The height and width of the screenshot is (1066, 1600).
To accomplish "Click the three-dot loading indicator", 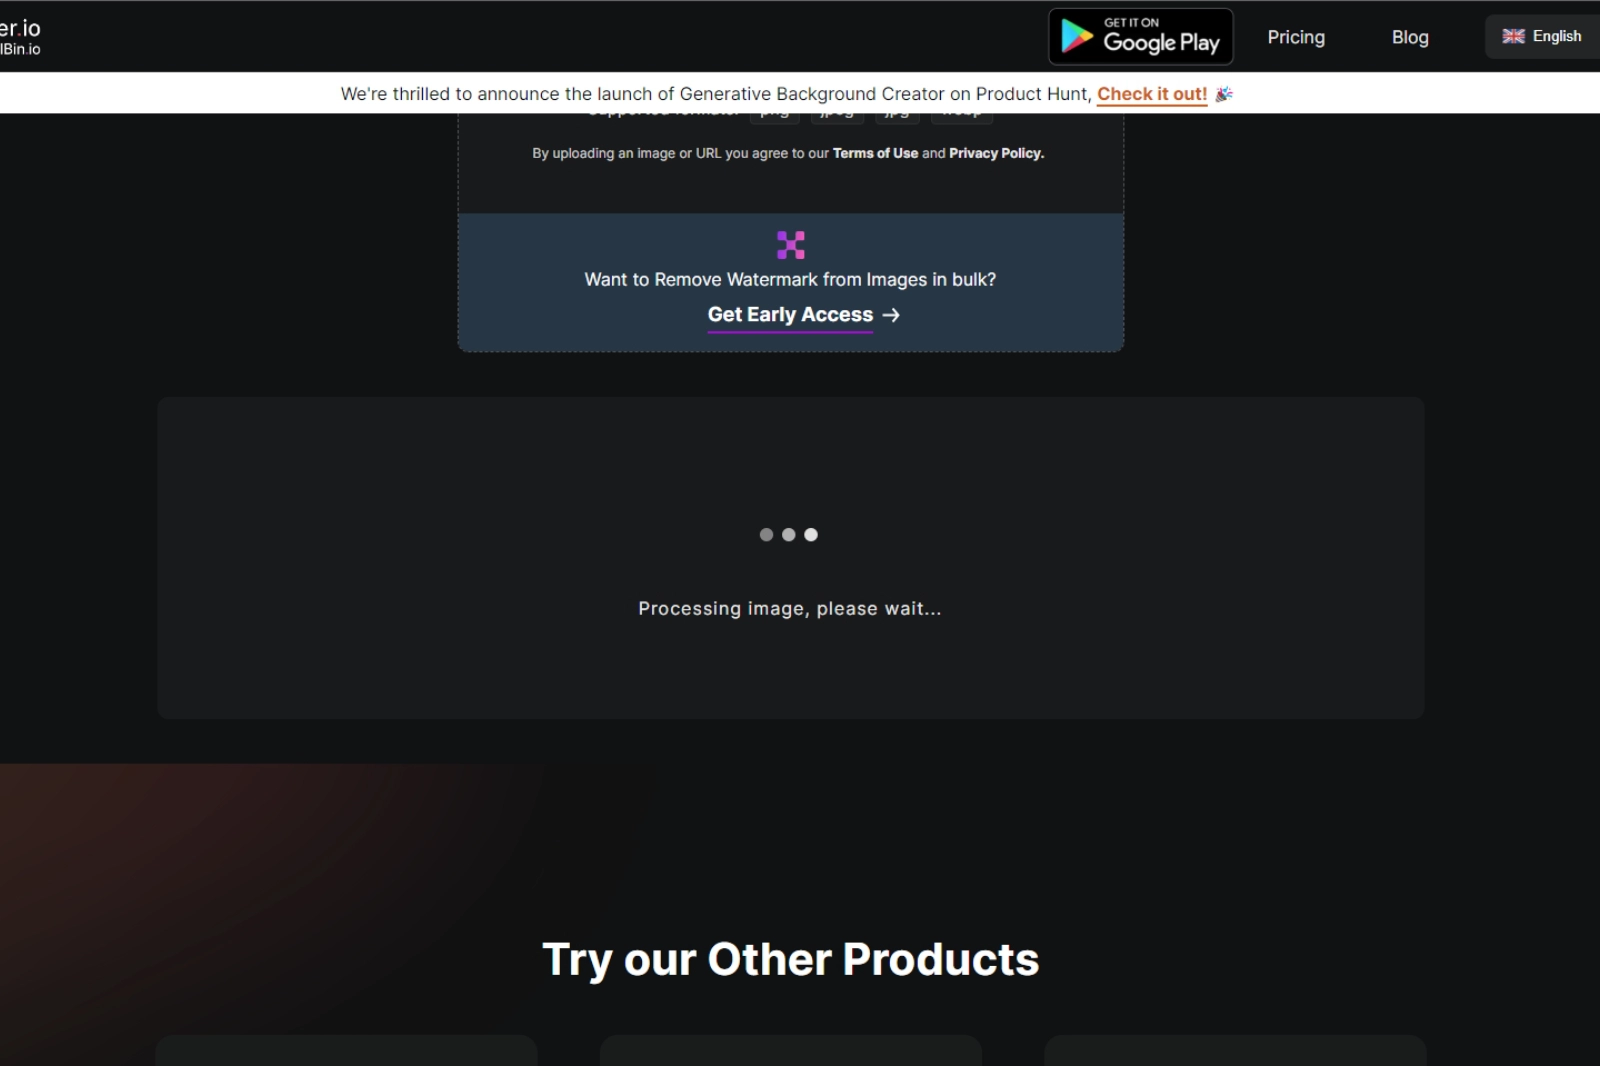I will [789, 535].
